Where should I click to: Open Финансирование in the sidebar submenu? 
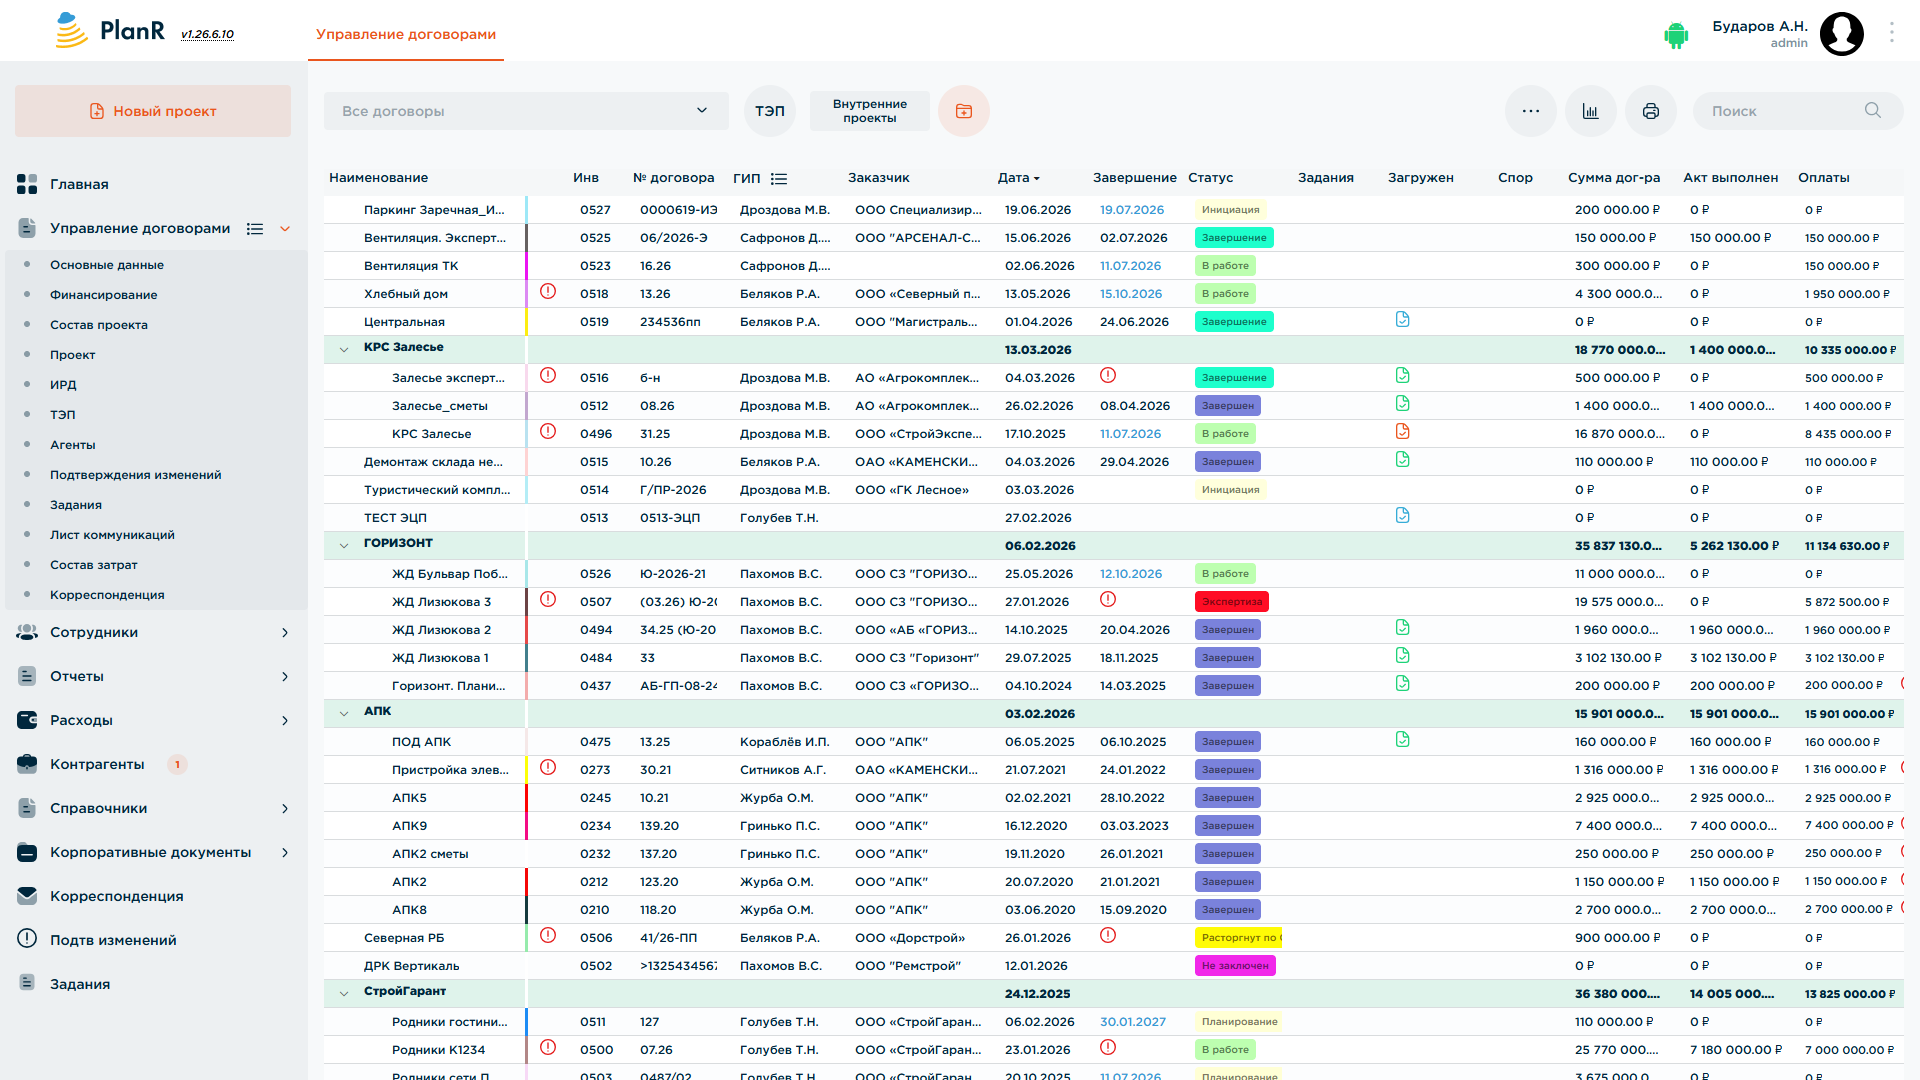(104, 295)
